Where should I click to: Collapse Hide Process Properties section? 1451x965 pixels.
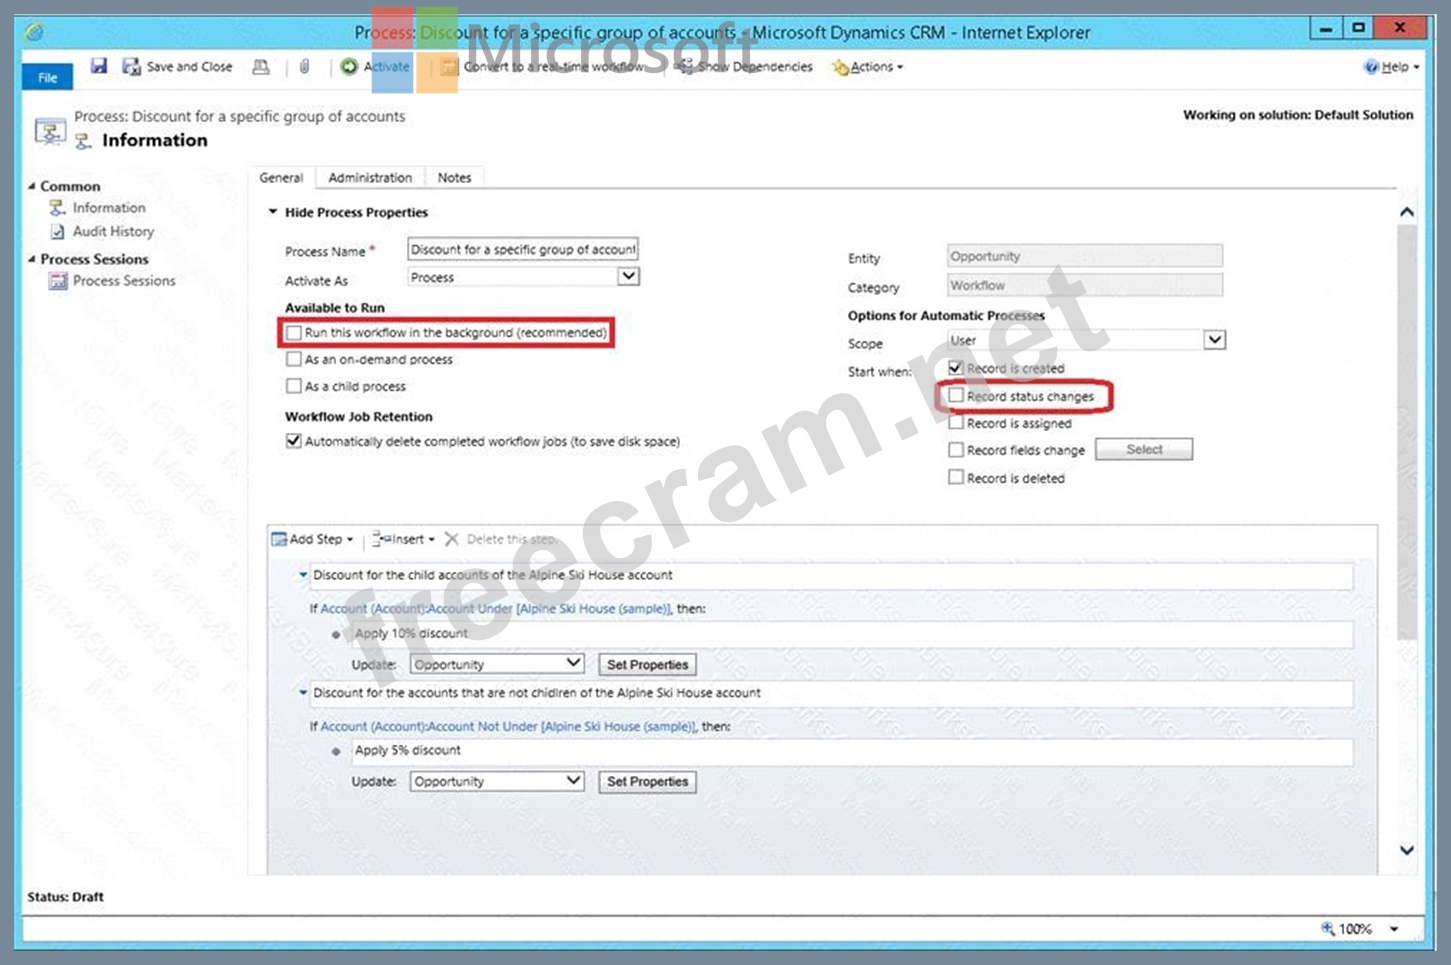[x=273, y=212]
